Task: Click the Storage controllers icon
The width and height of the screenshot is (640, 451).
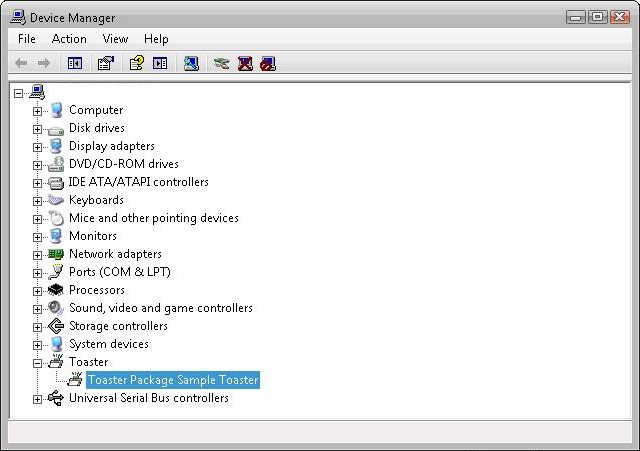Action: [56, 326]
